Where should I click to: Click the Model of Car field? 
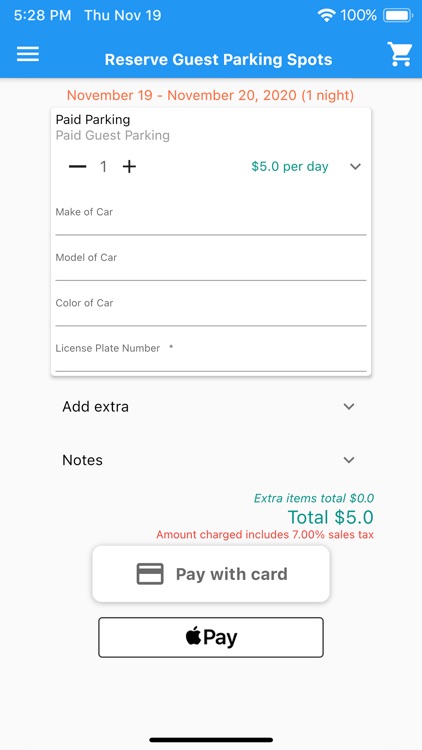211,264
